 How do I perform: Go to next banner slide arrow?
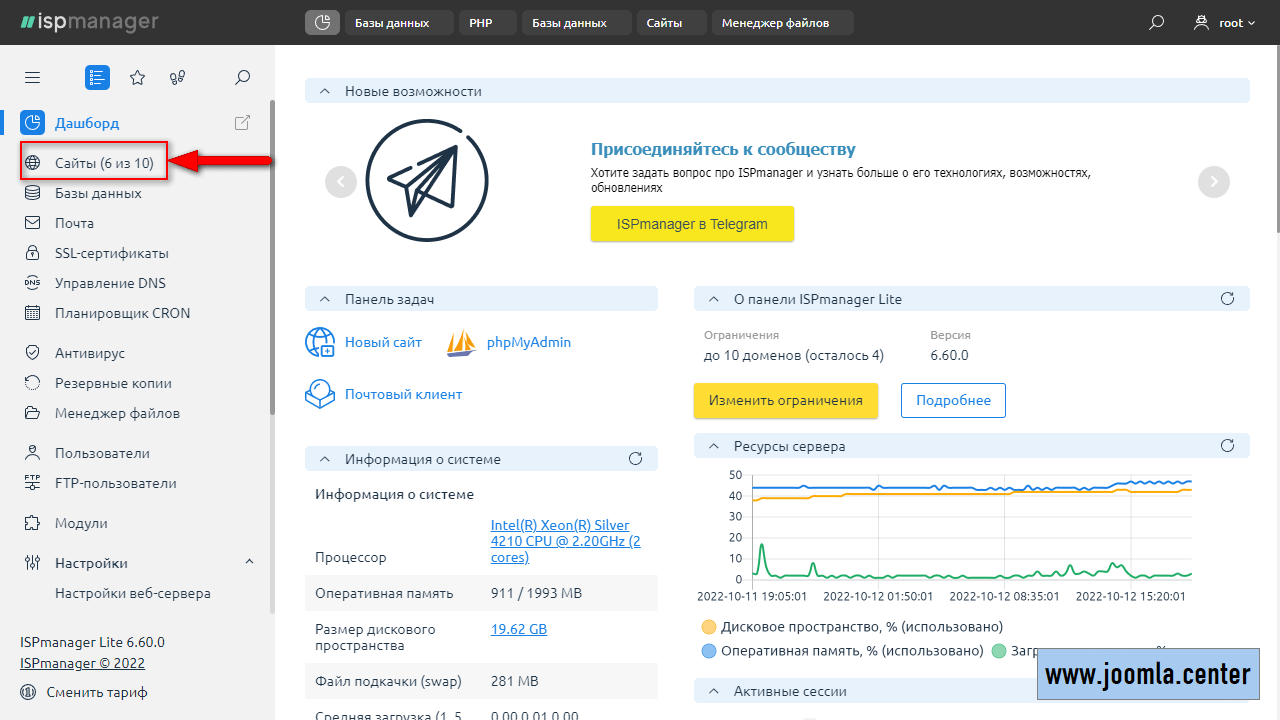pos(1214,181)
